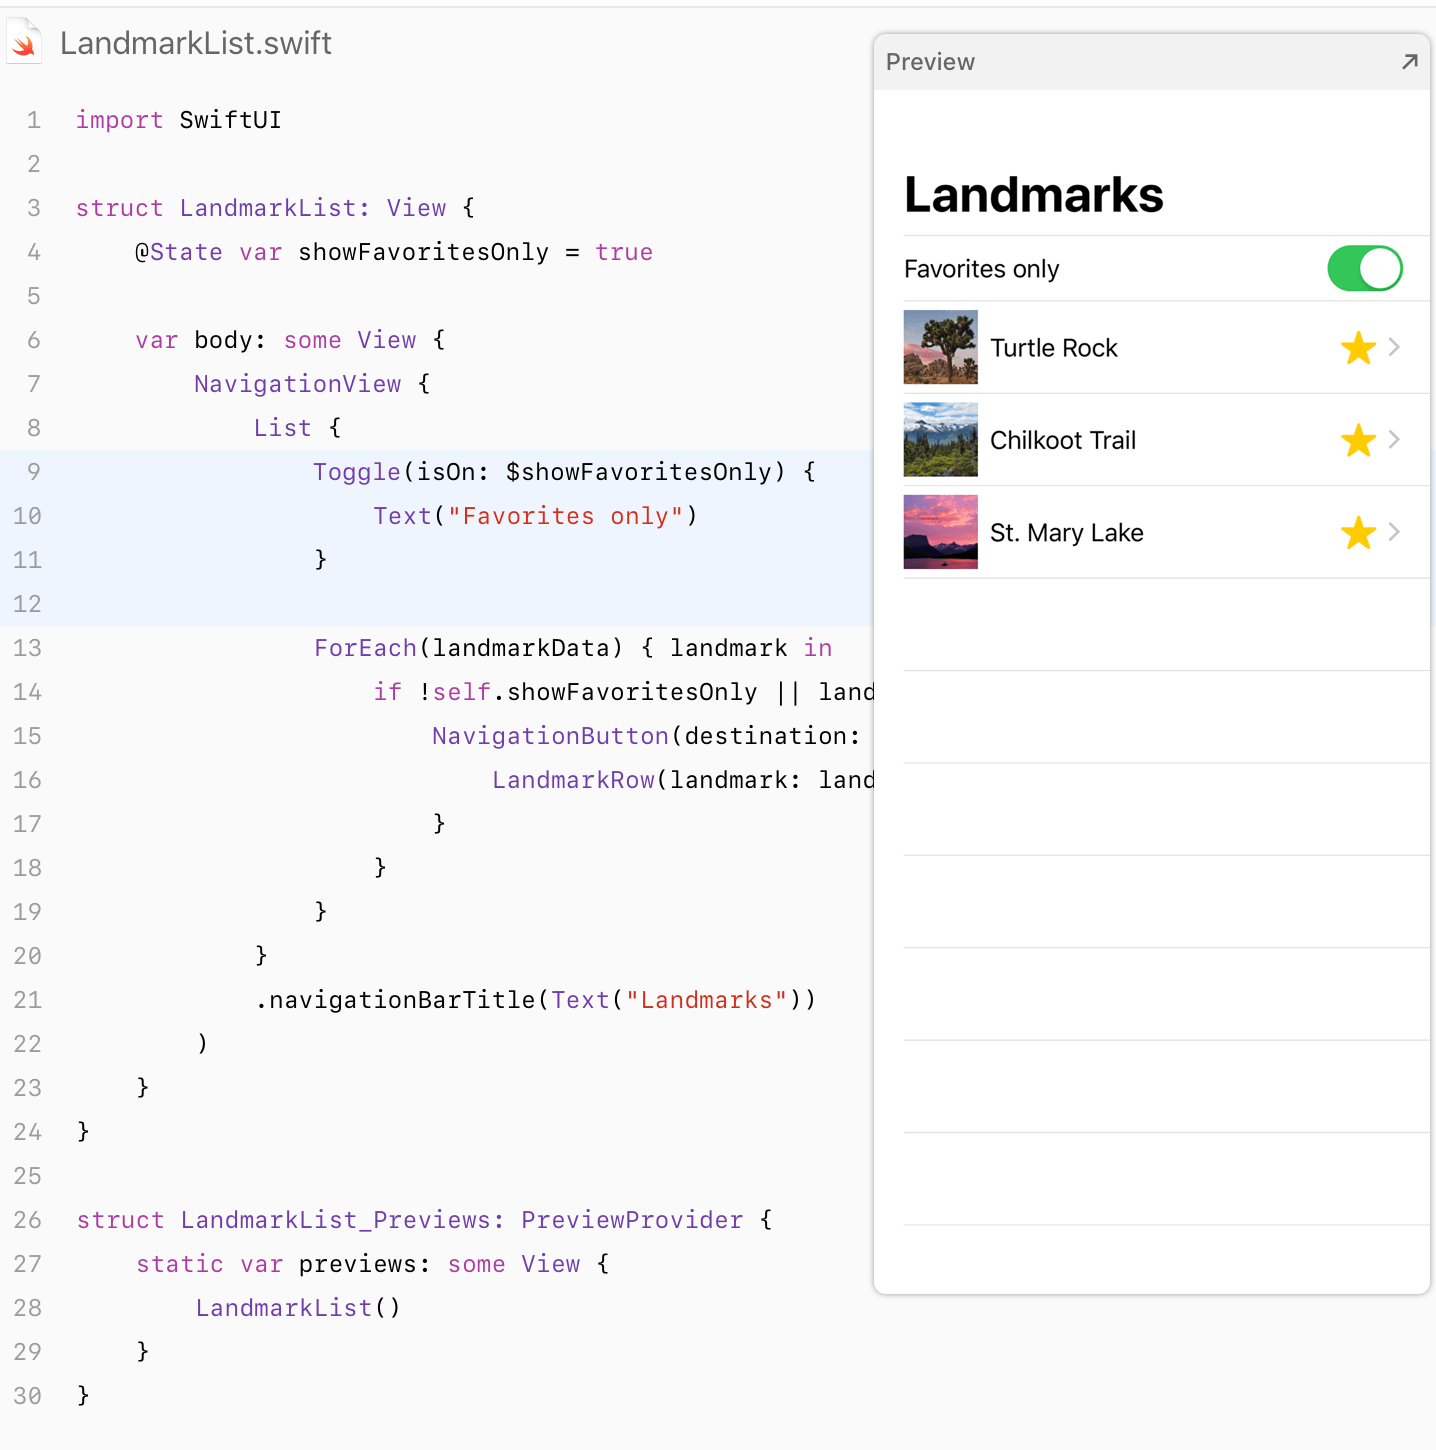Click the Preview panel header label
The width and height of the screenshot is (1436, 1450).
pyautogui.click(x=930, y=62)
